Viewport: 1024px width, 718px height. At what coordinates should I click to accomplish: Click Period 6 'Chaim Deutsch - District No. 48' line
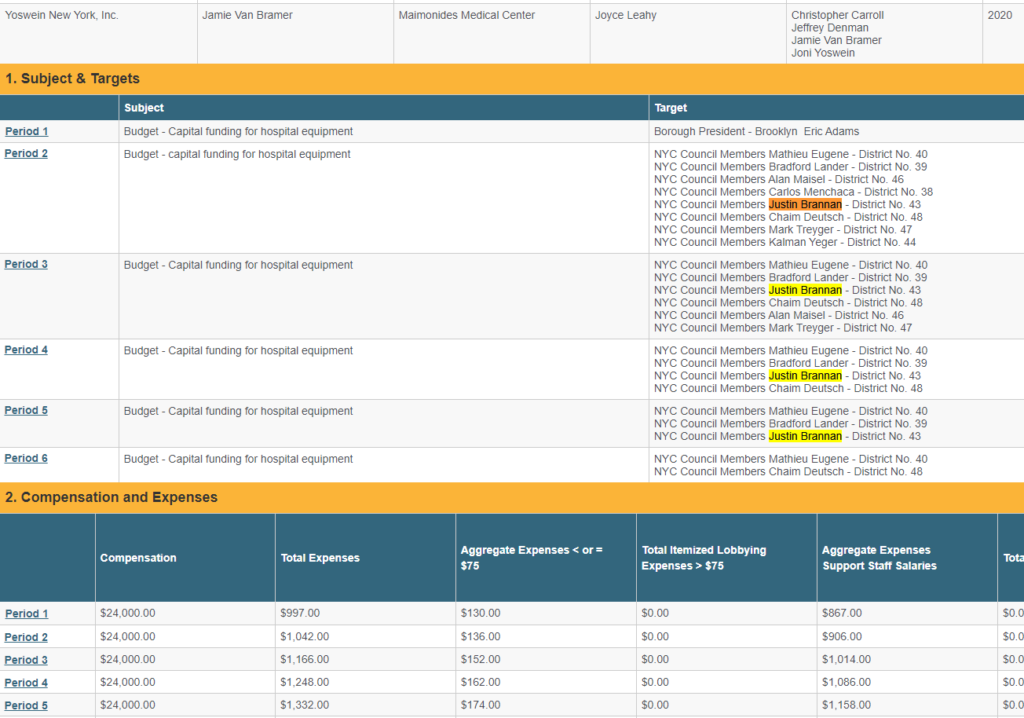(788, 472)
